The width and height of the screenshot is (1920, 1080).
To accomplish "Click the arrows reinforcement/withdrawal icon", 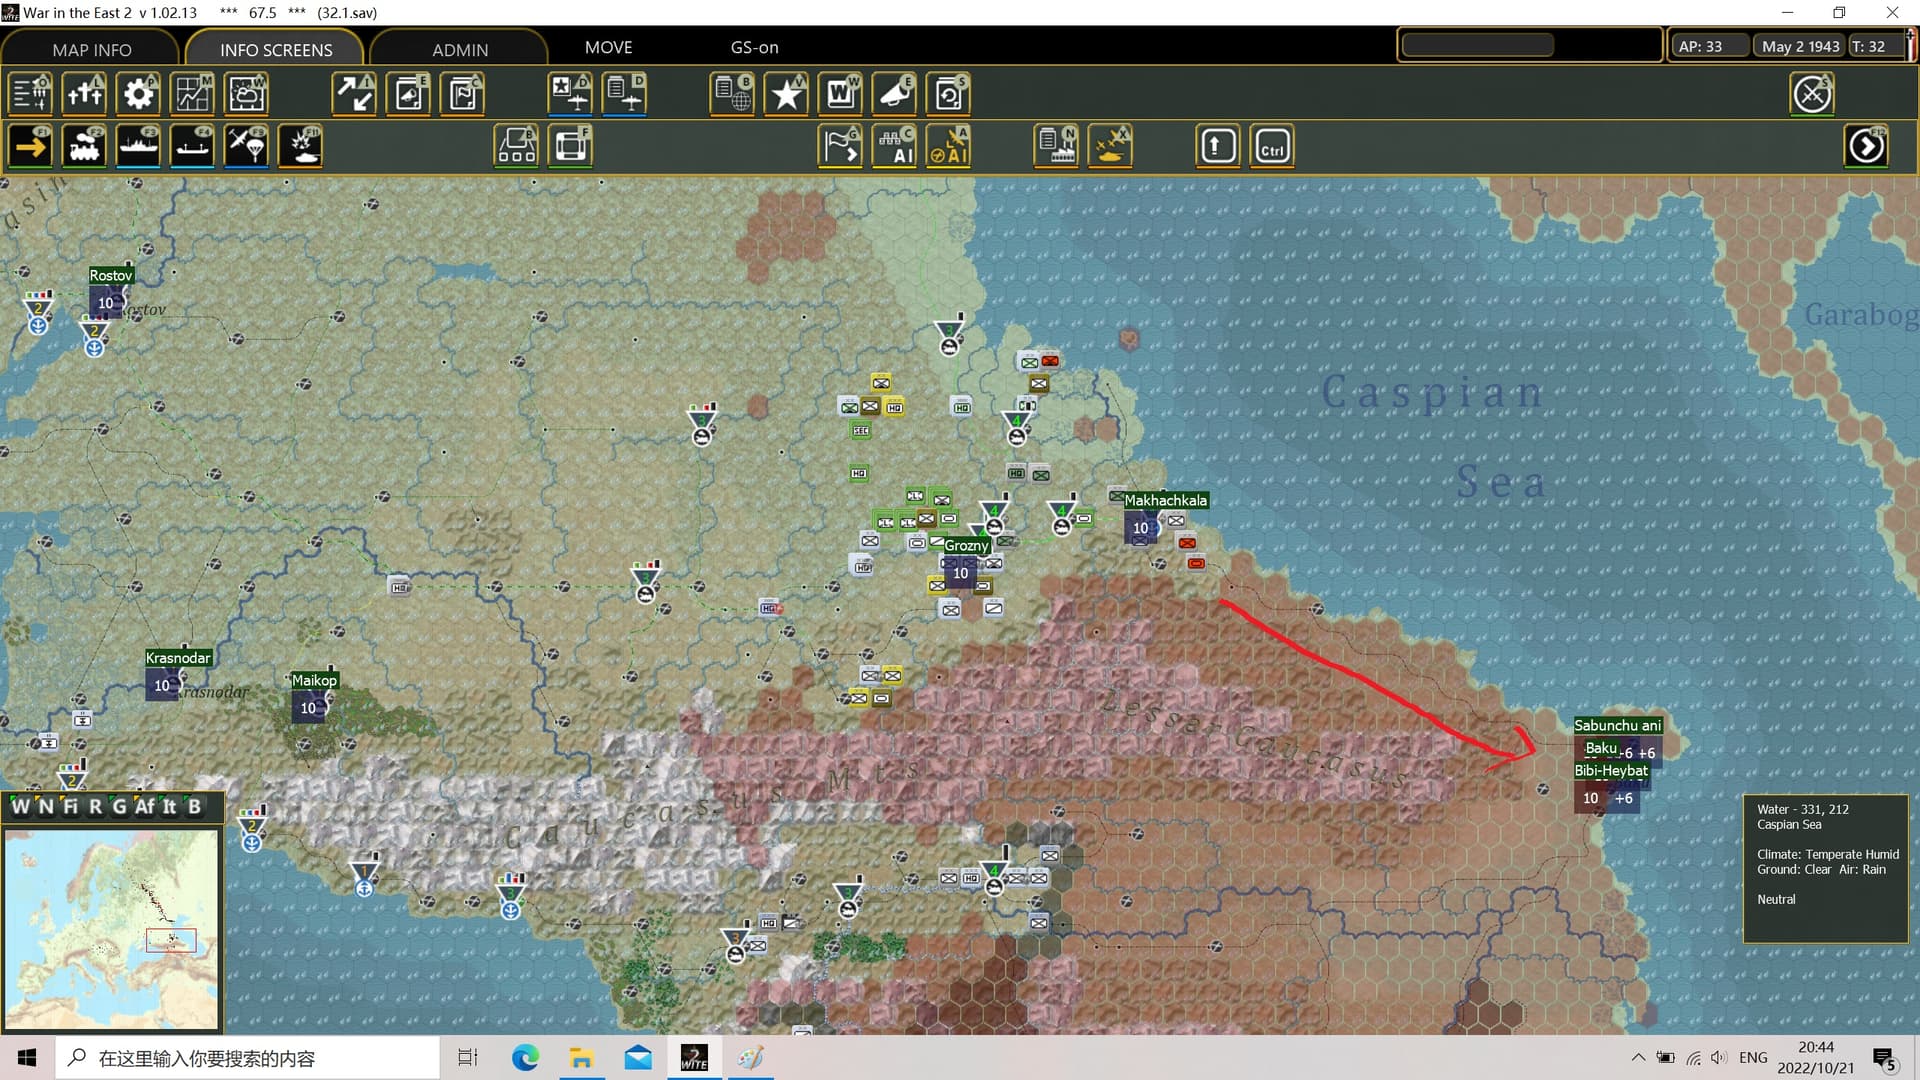I will coord(355,94).
